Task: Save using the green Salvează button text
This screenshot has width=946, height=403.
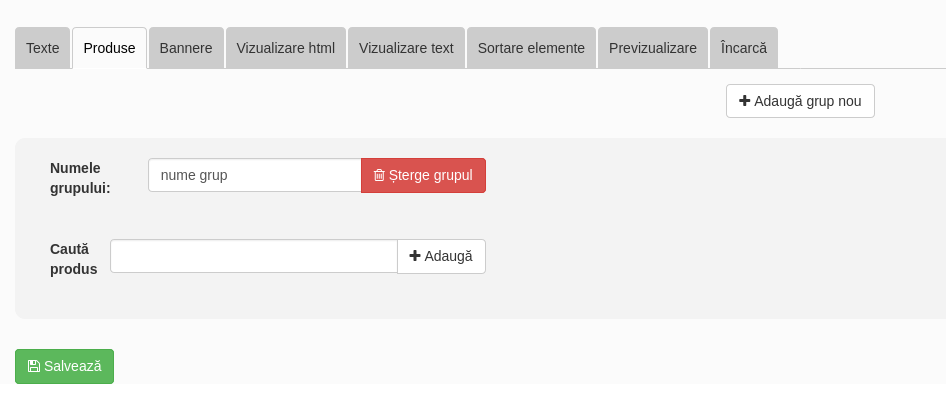Action: click(72, 366)
